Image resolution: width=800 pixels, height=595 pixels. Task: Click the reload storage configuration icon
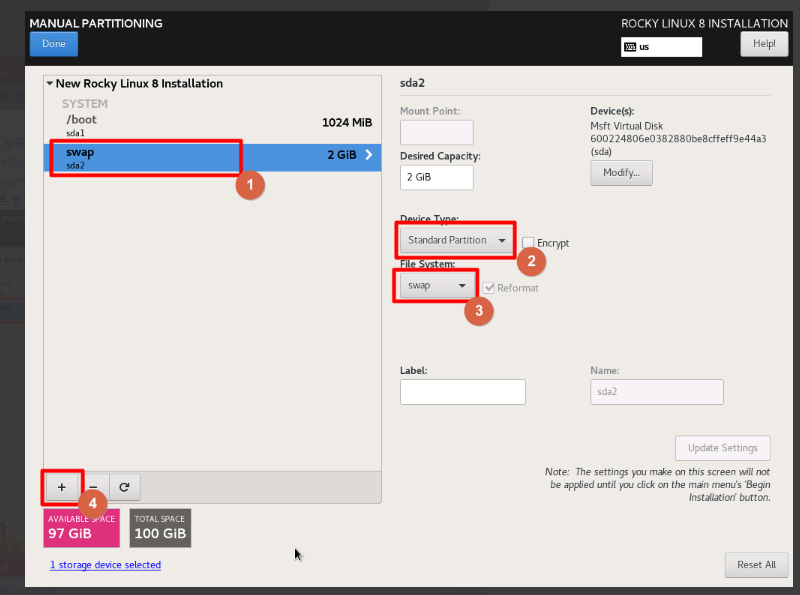click(x=124, y=487)
